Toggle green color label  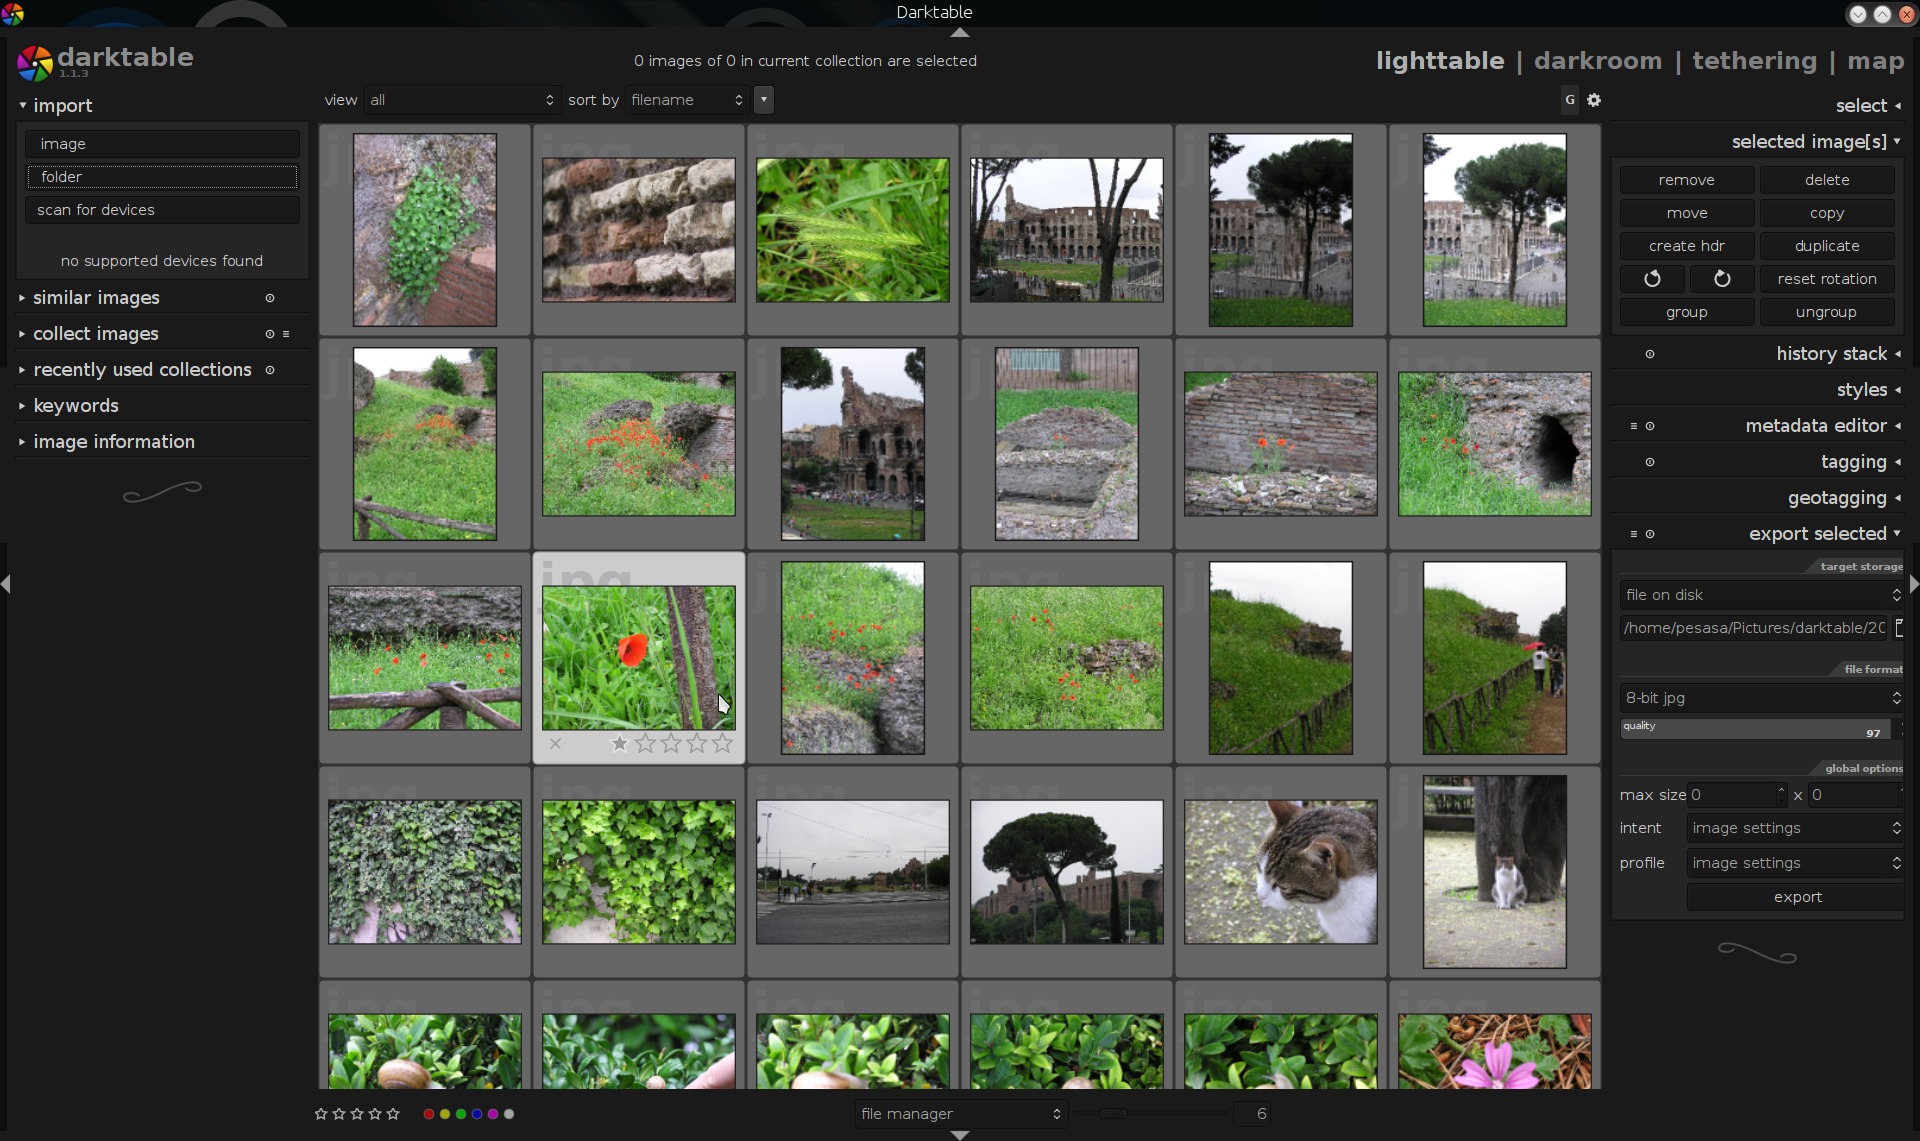pyautogui.click(x=461, y=1114)
